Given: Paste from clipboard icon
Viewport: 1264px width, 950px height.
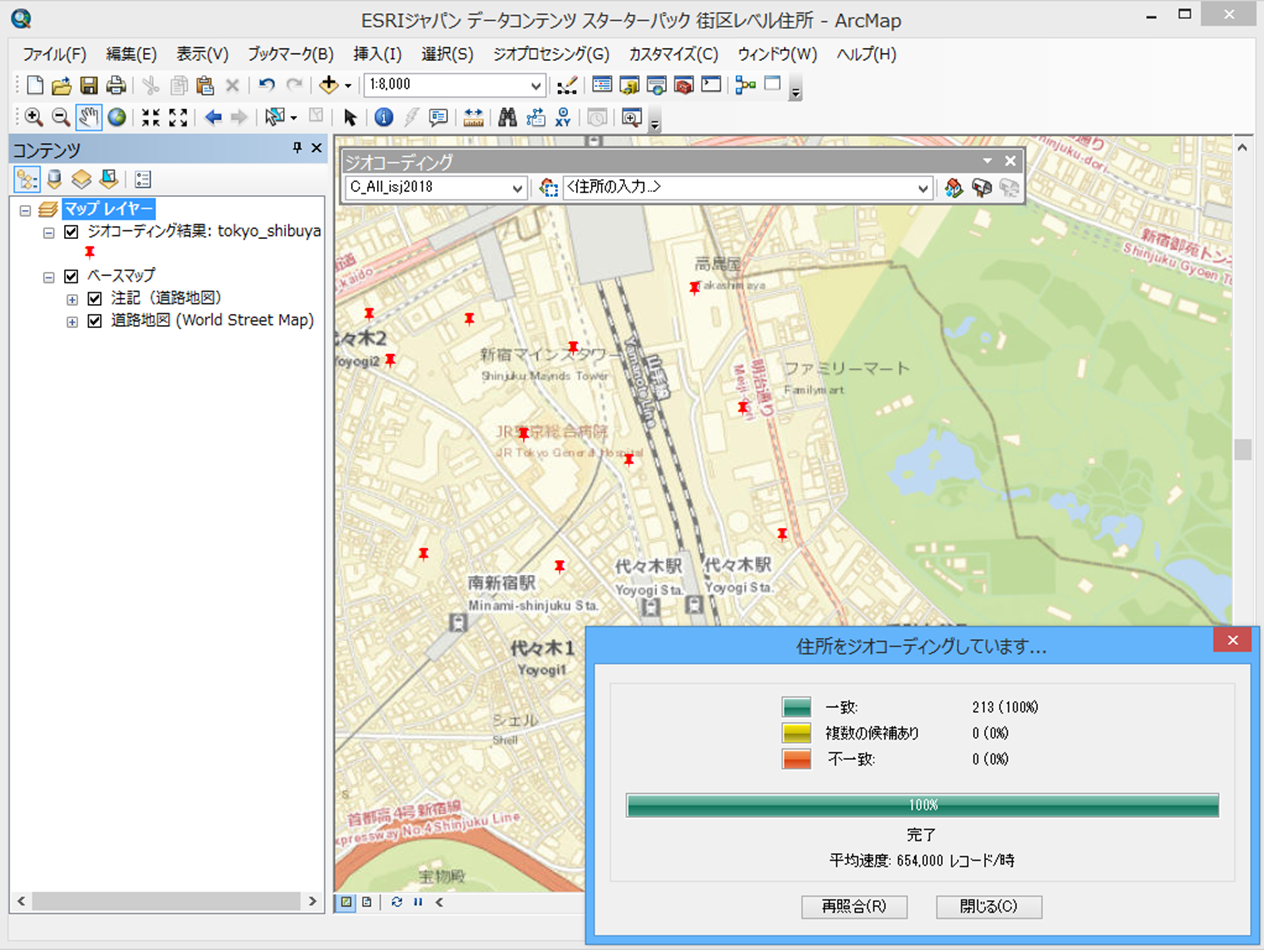Looking at the screenshot, I should [205, 85].
